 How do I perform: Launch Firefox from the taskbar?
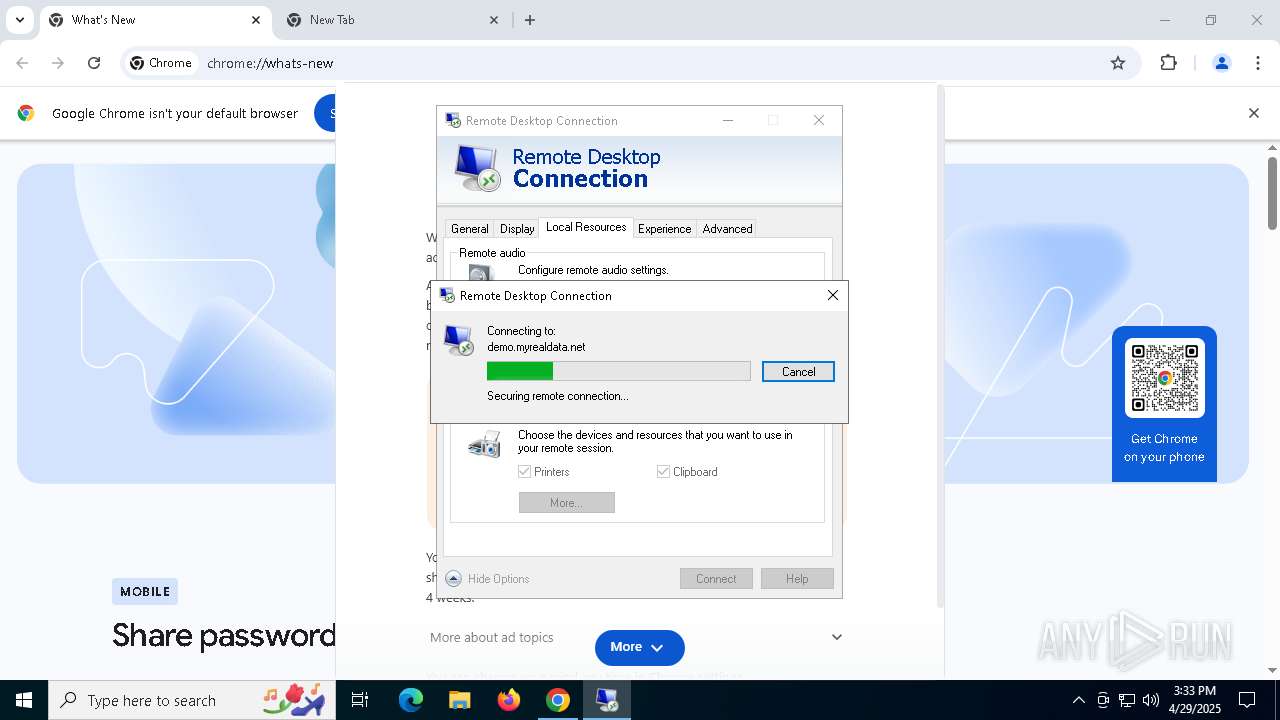coord(509,700)
